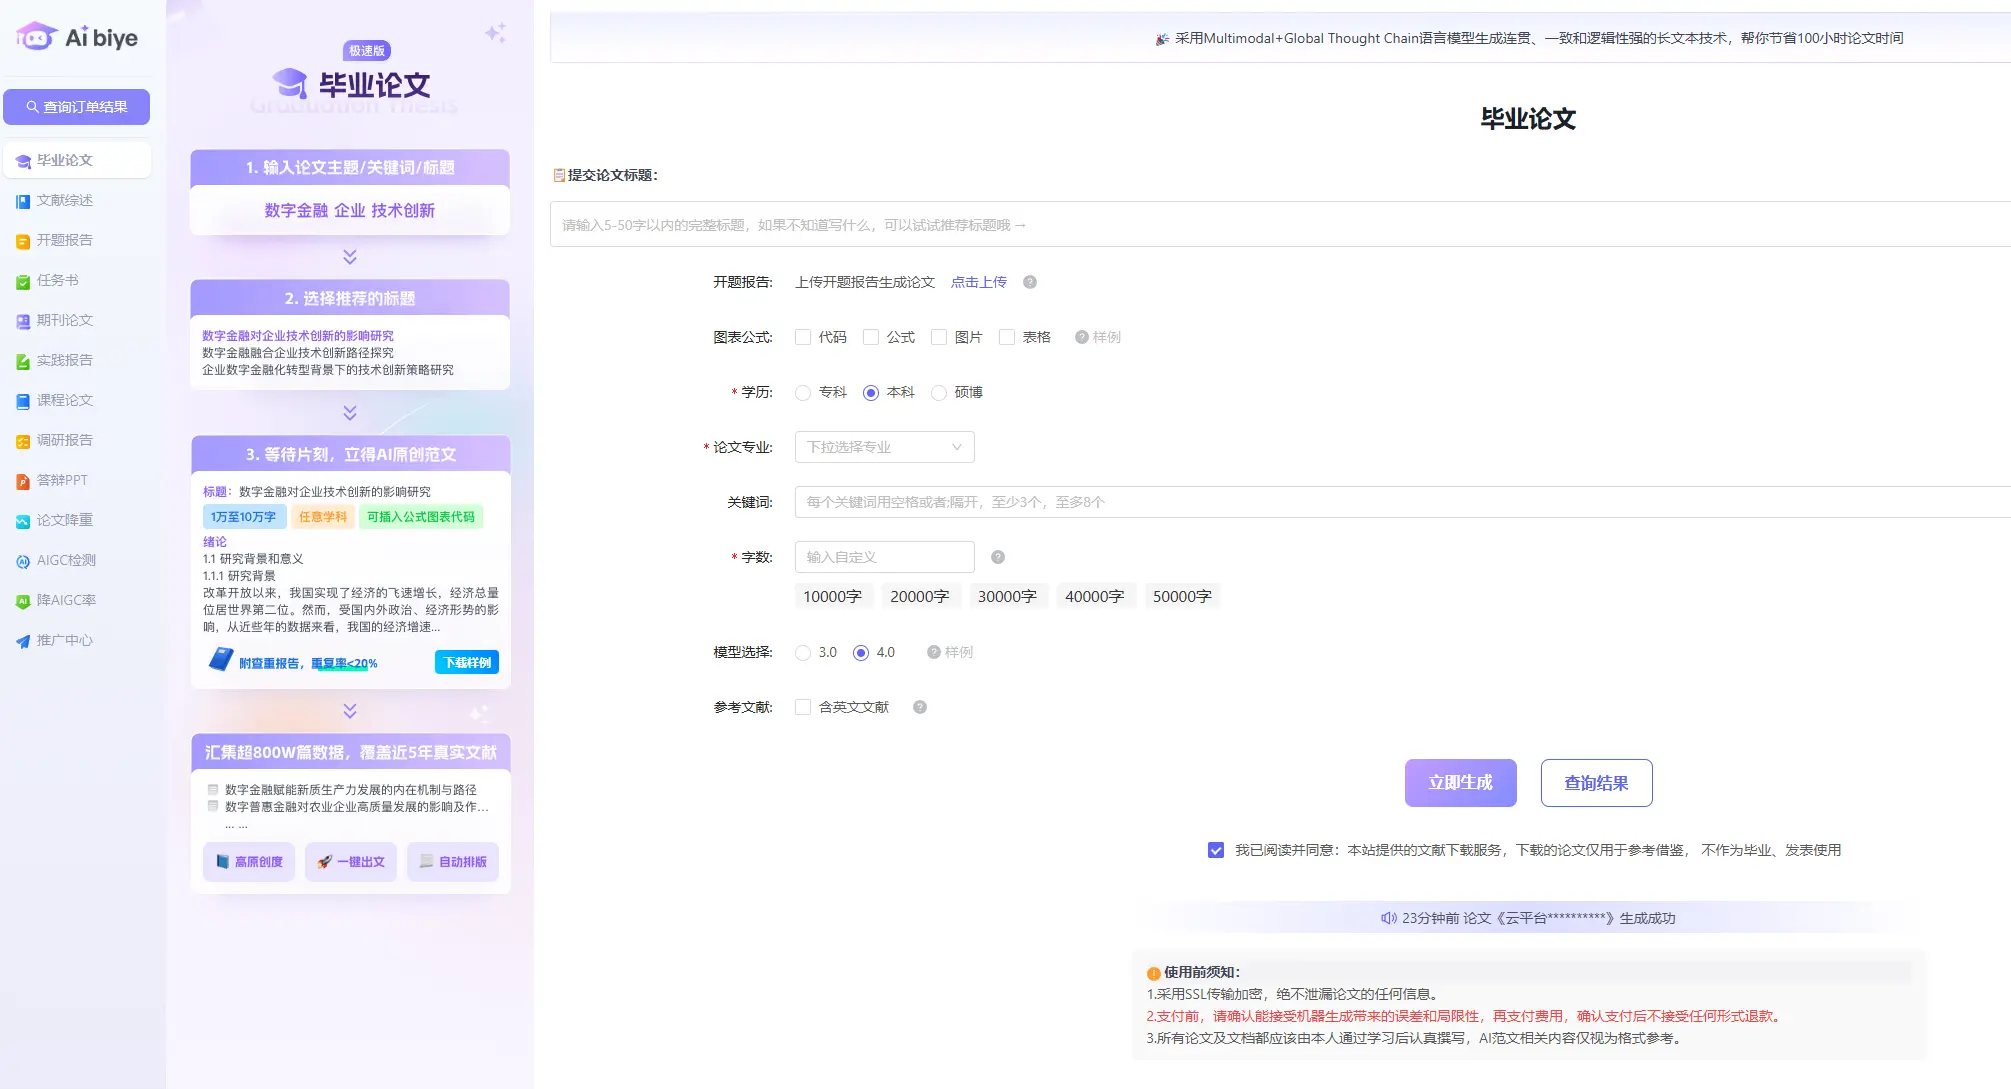Select the 论文降重 sidebar icon
The image size is (2011, 1089).
pos(64,520)
